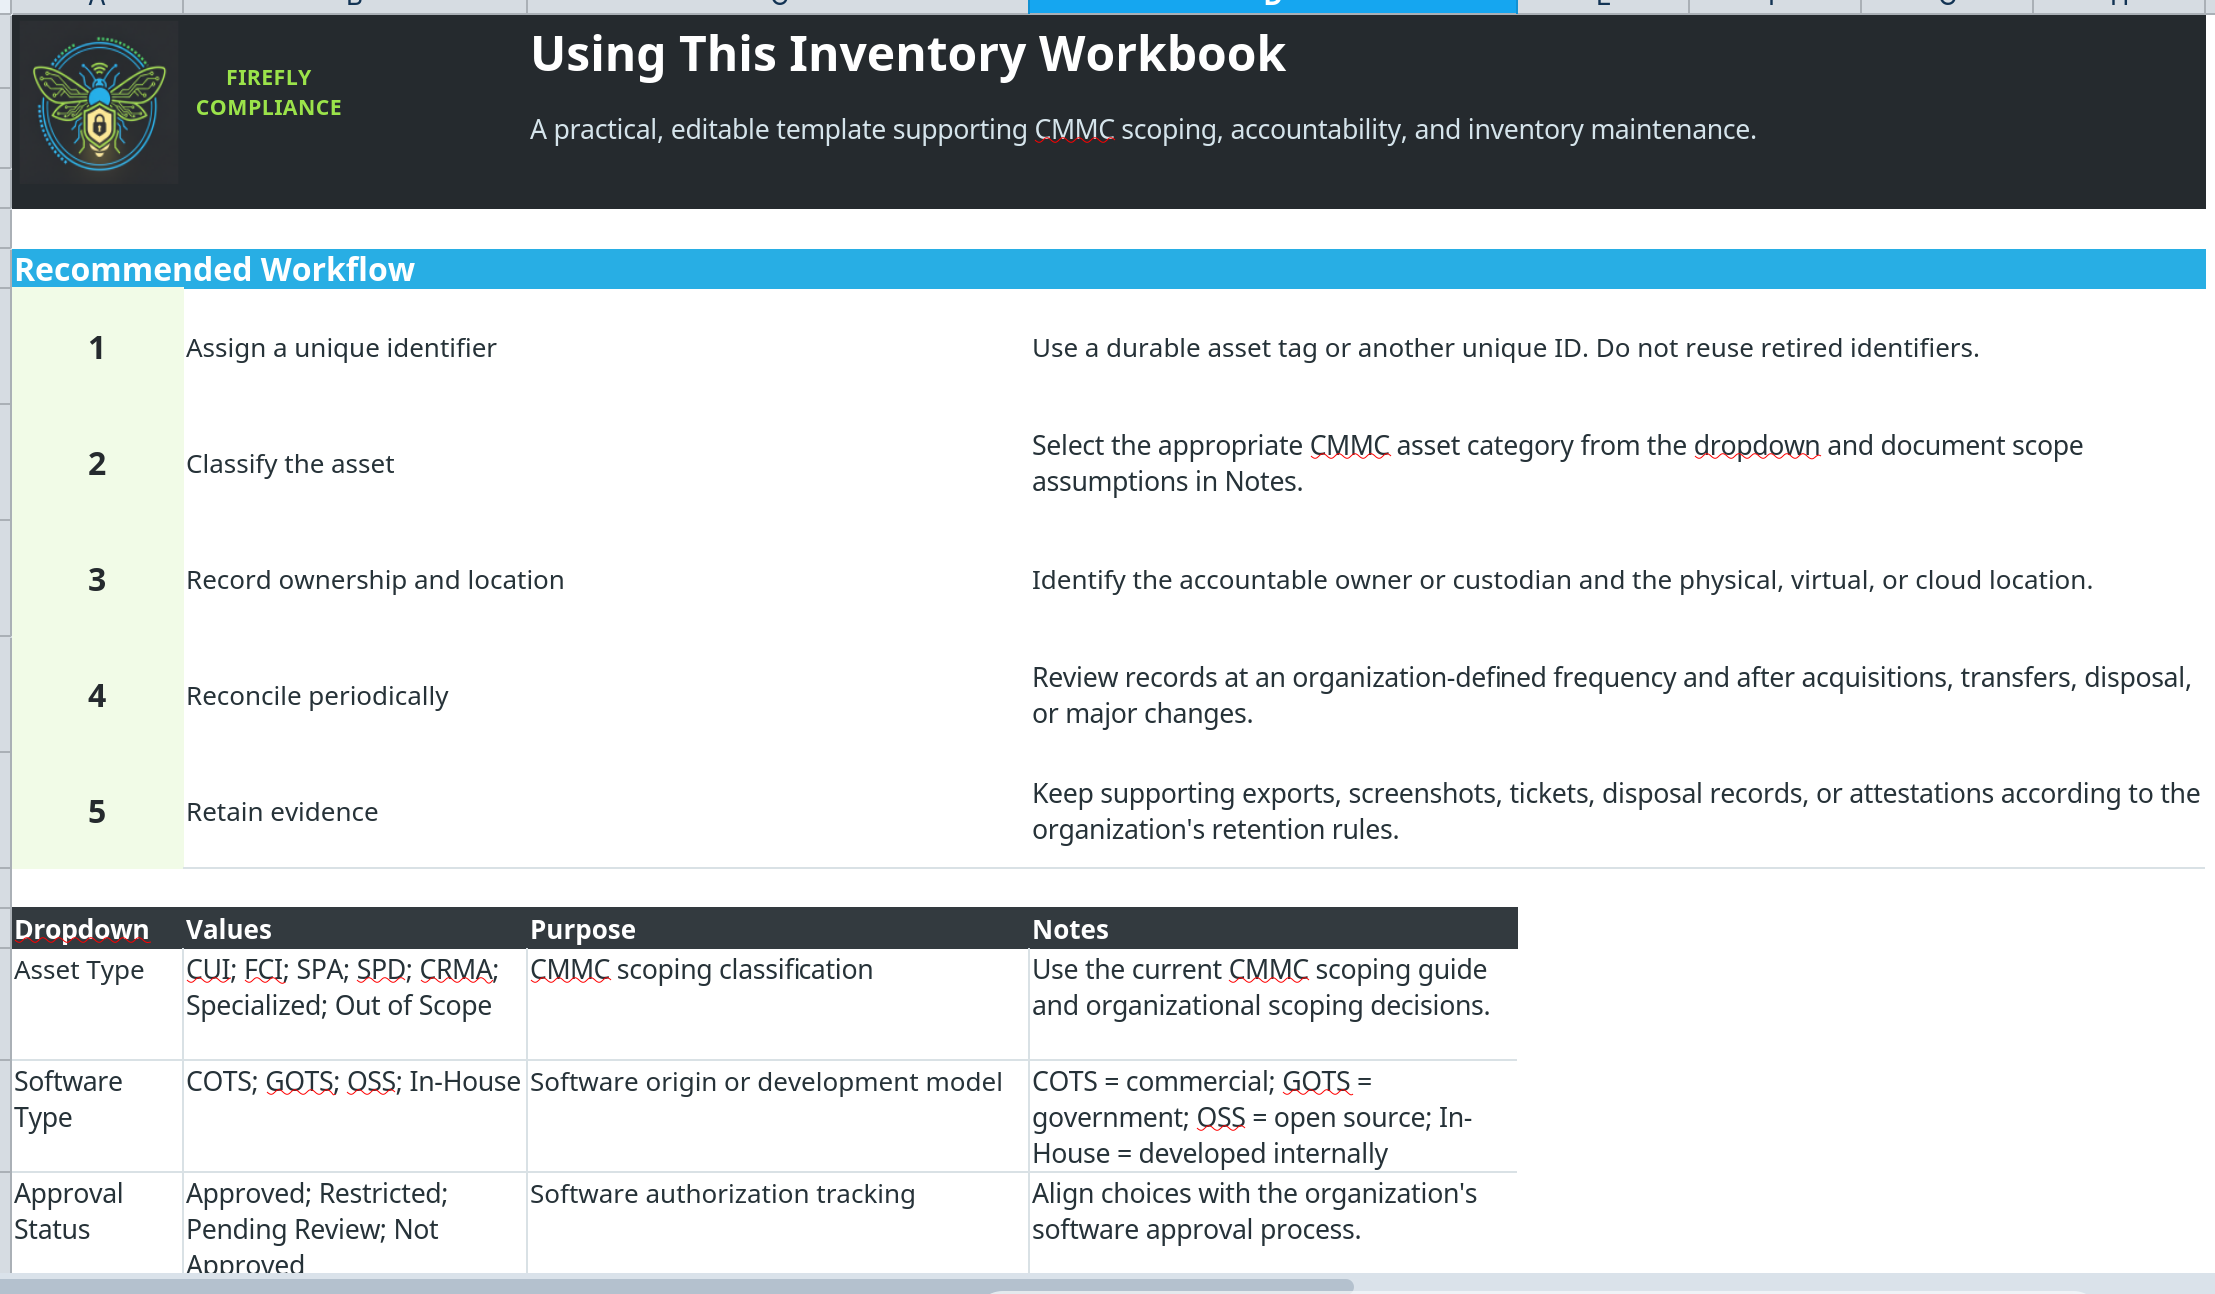
Task: Click the "Reconcile periodically" cell
Action: click(x=606, y=696)
